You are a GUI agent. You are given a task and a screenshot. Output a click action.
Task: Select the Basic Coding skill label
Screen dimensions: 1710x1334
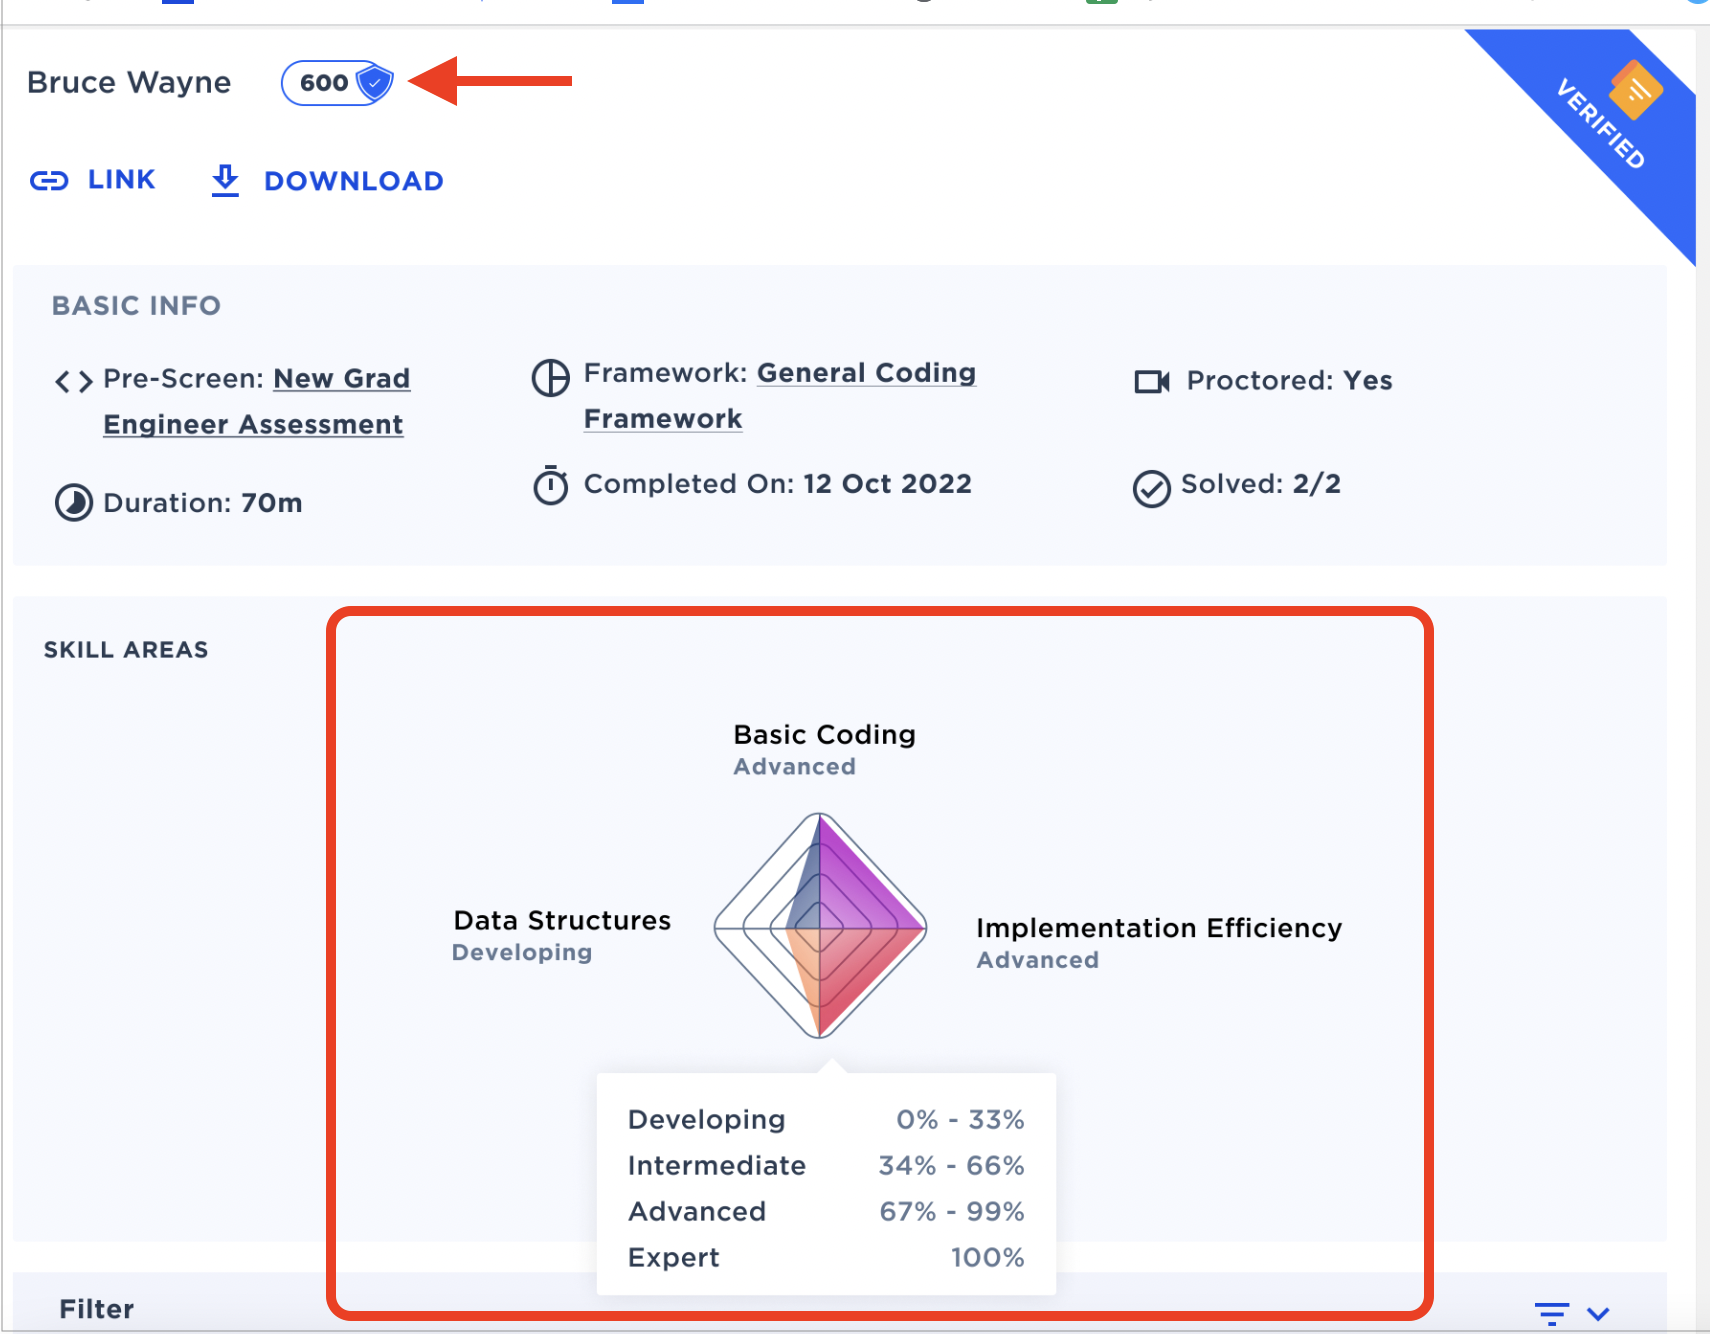point(824,735)
